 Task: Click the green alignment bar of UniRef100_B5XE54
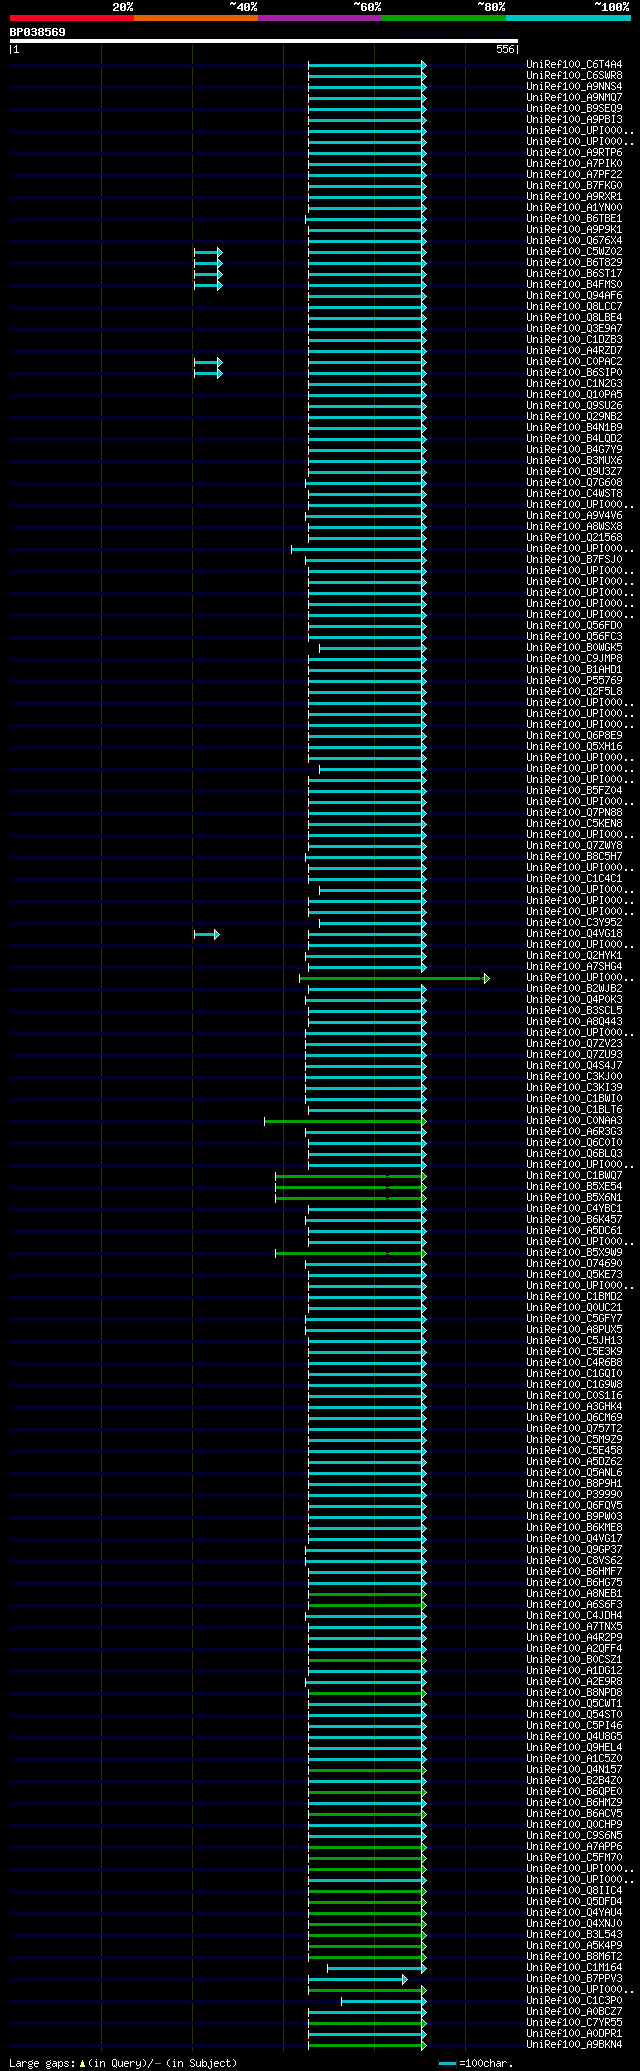tap(351, 1187)
